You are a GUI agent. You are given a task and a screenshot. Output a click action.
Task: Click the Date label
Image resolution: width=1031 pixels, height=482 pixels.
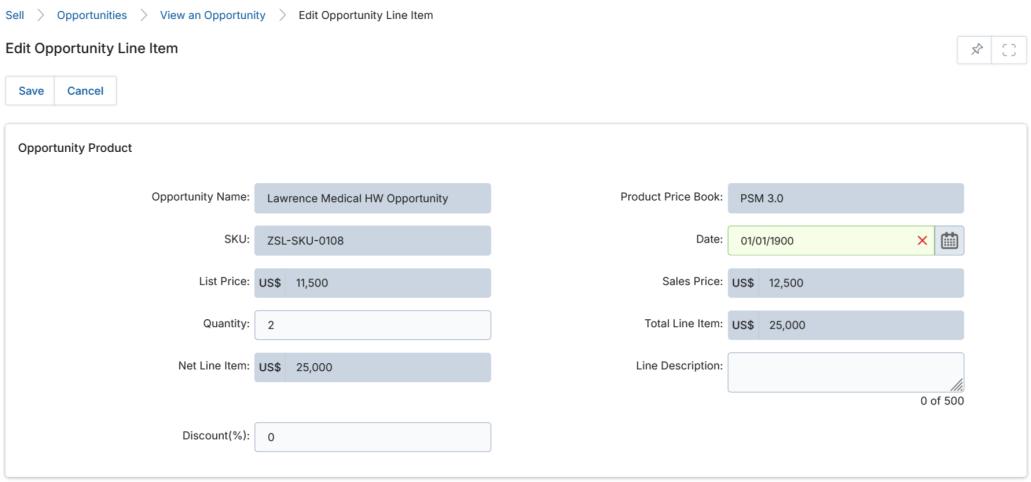pyautogui.click(x=709, y=239)
